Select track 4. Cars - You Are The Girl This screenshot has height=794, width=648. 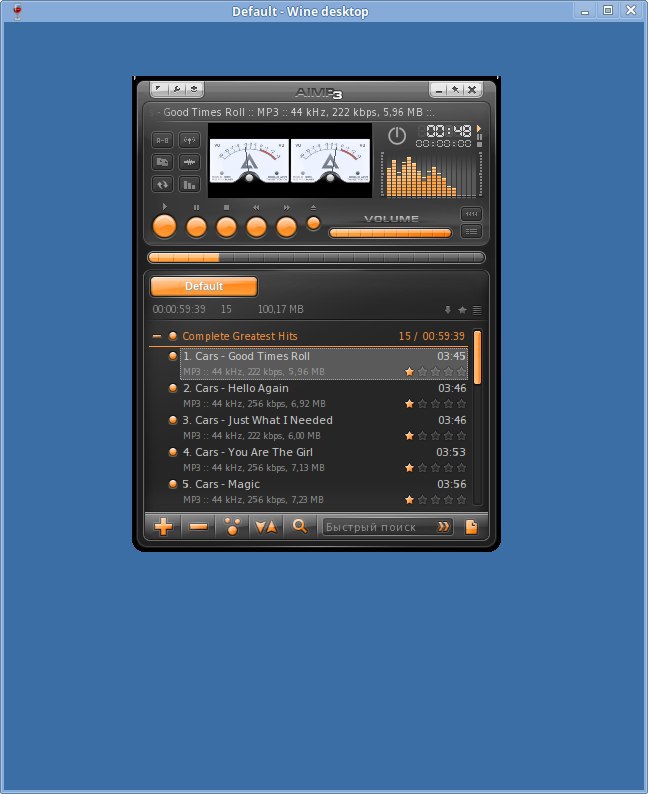[323, 459]
